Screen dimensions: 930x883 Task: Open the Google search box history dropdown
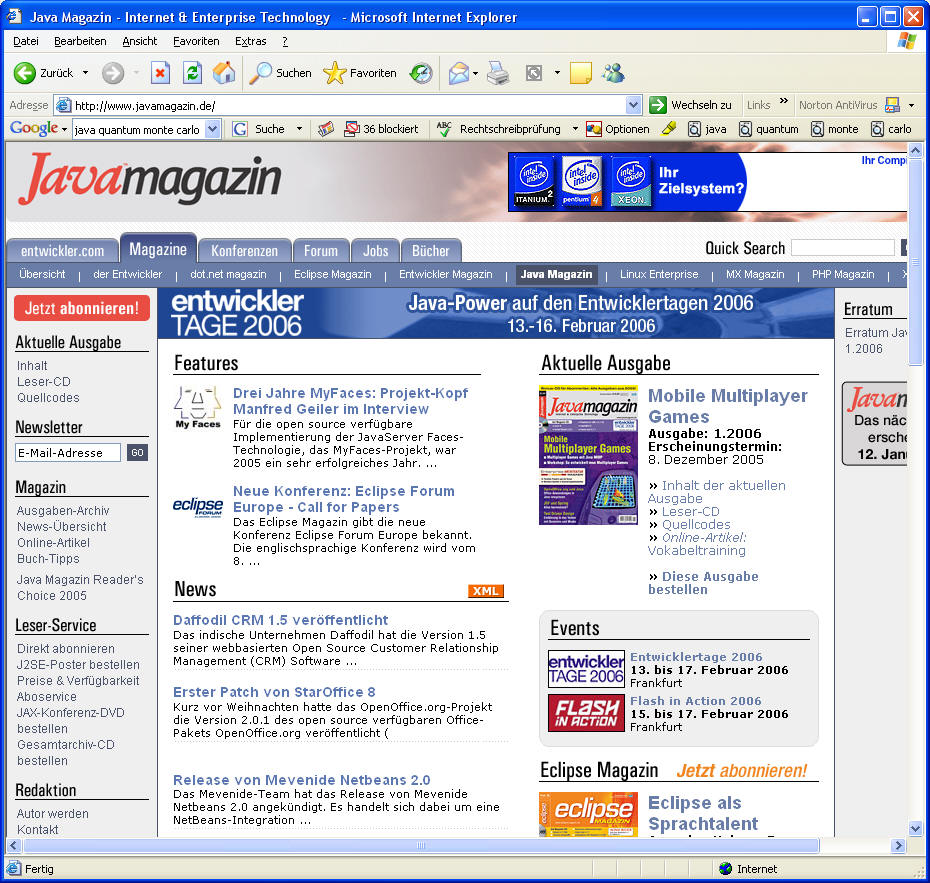[x=212, y=129]
